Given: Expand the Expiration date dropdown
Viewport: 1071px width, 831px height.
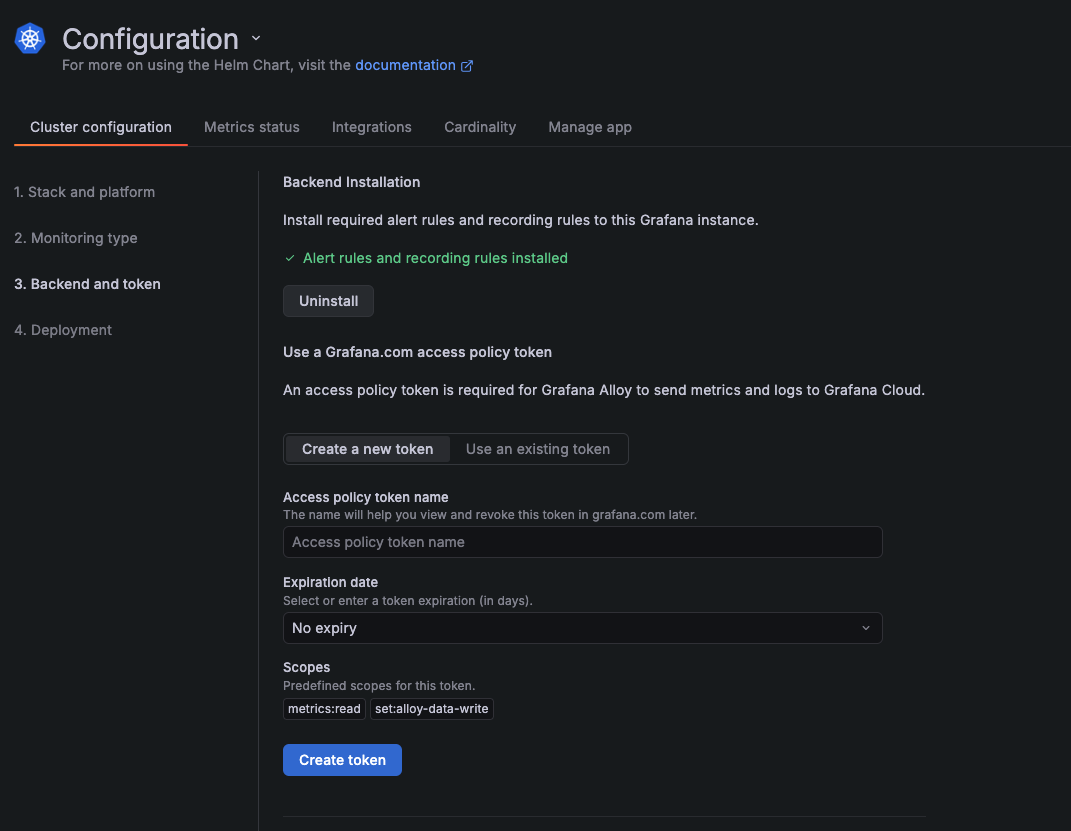Looking at the screenshot, I should [582, 628].
